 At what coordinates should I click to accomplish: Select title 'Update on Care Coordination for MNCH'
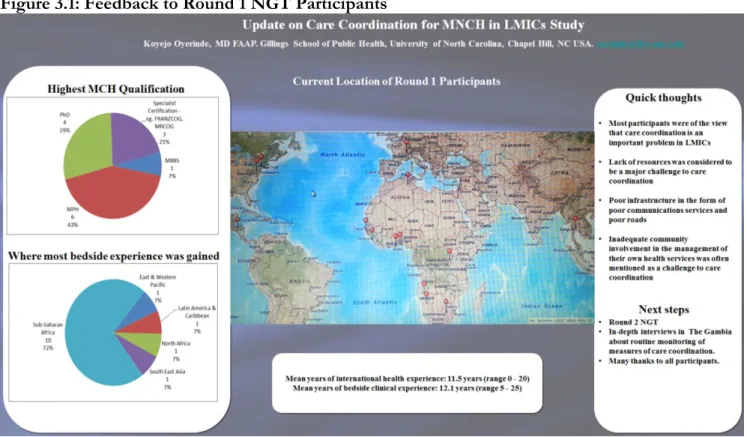pos(413,25)
